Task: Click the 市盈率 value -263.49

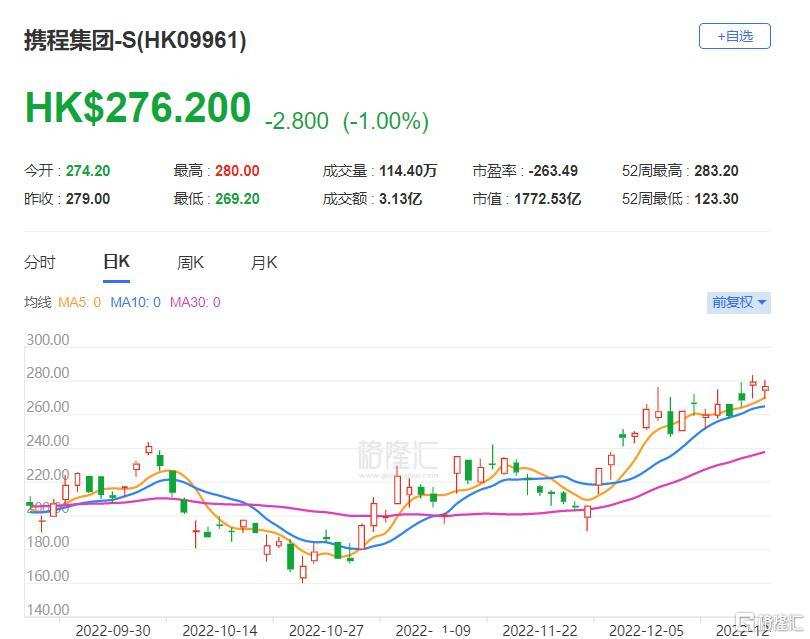Action: (553, 171)
